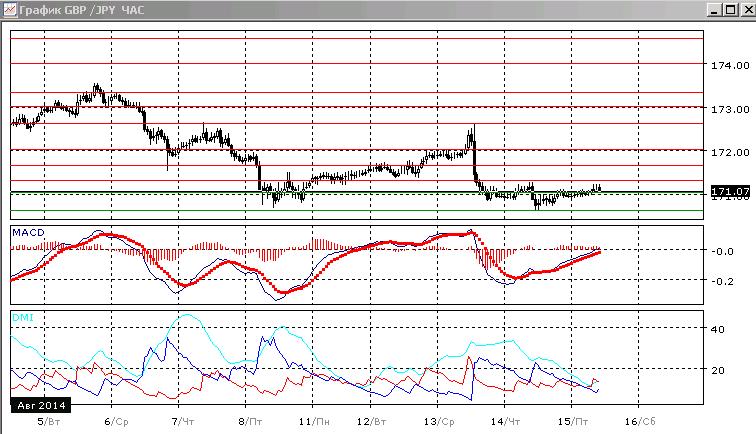This screenshot has width=756, height=434.
Task: Click the 13/Ср date label
Action: click(x=439, y=422)
